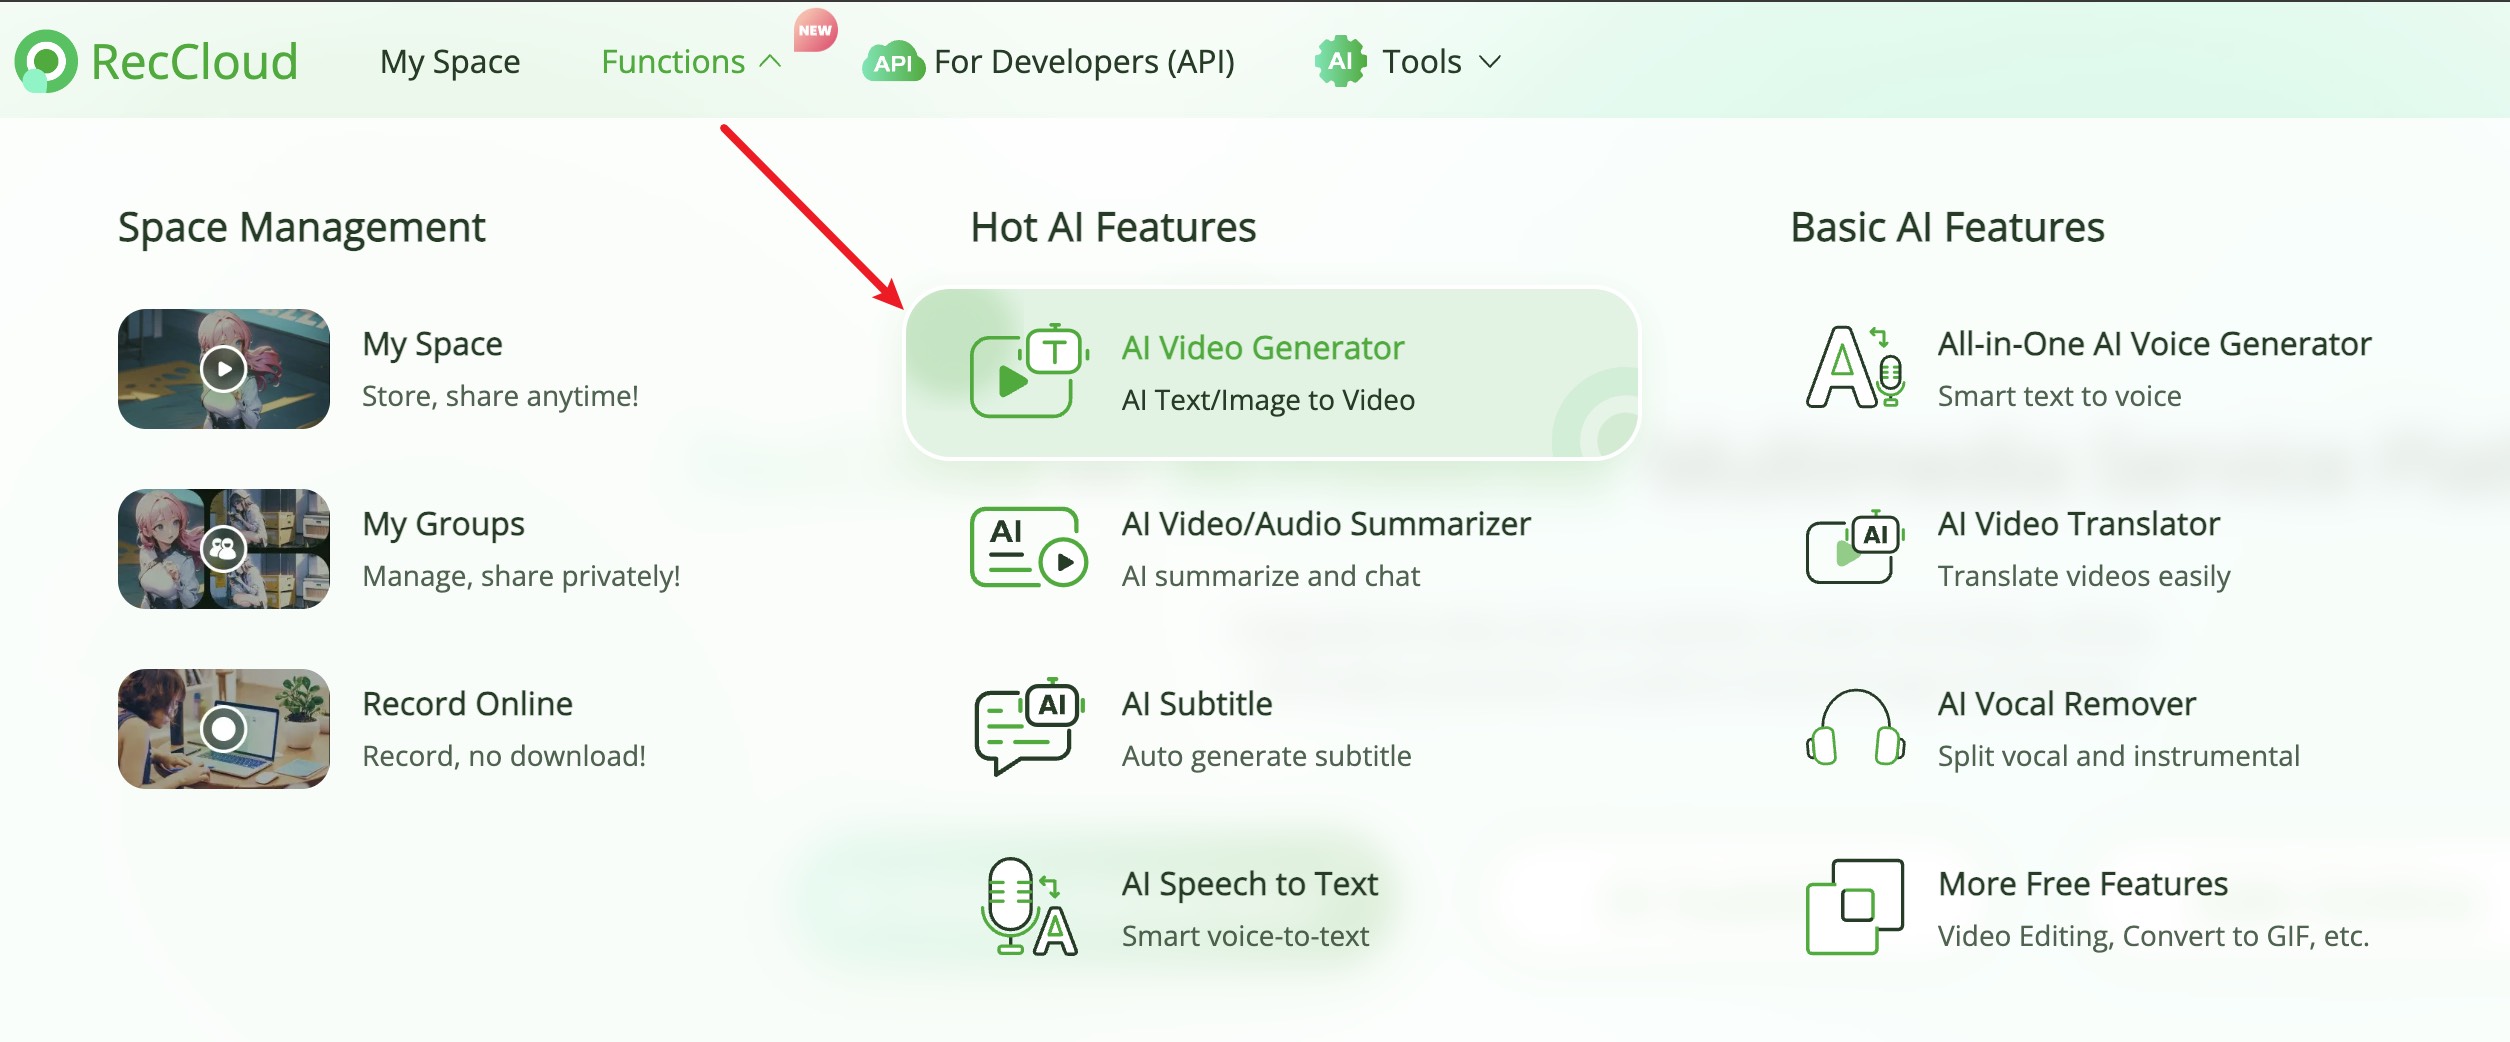The height and width of the screenshot is (1042, 2510).
Task: Click the green API badge icon
Action: pyautogui.click(x=892, y=63)
